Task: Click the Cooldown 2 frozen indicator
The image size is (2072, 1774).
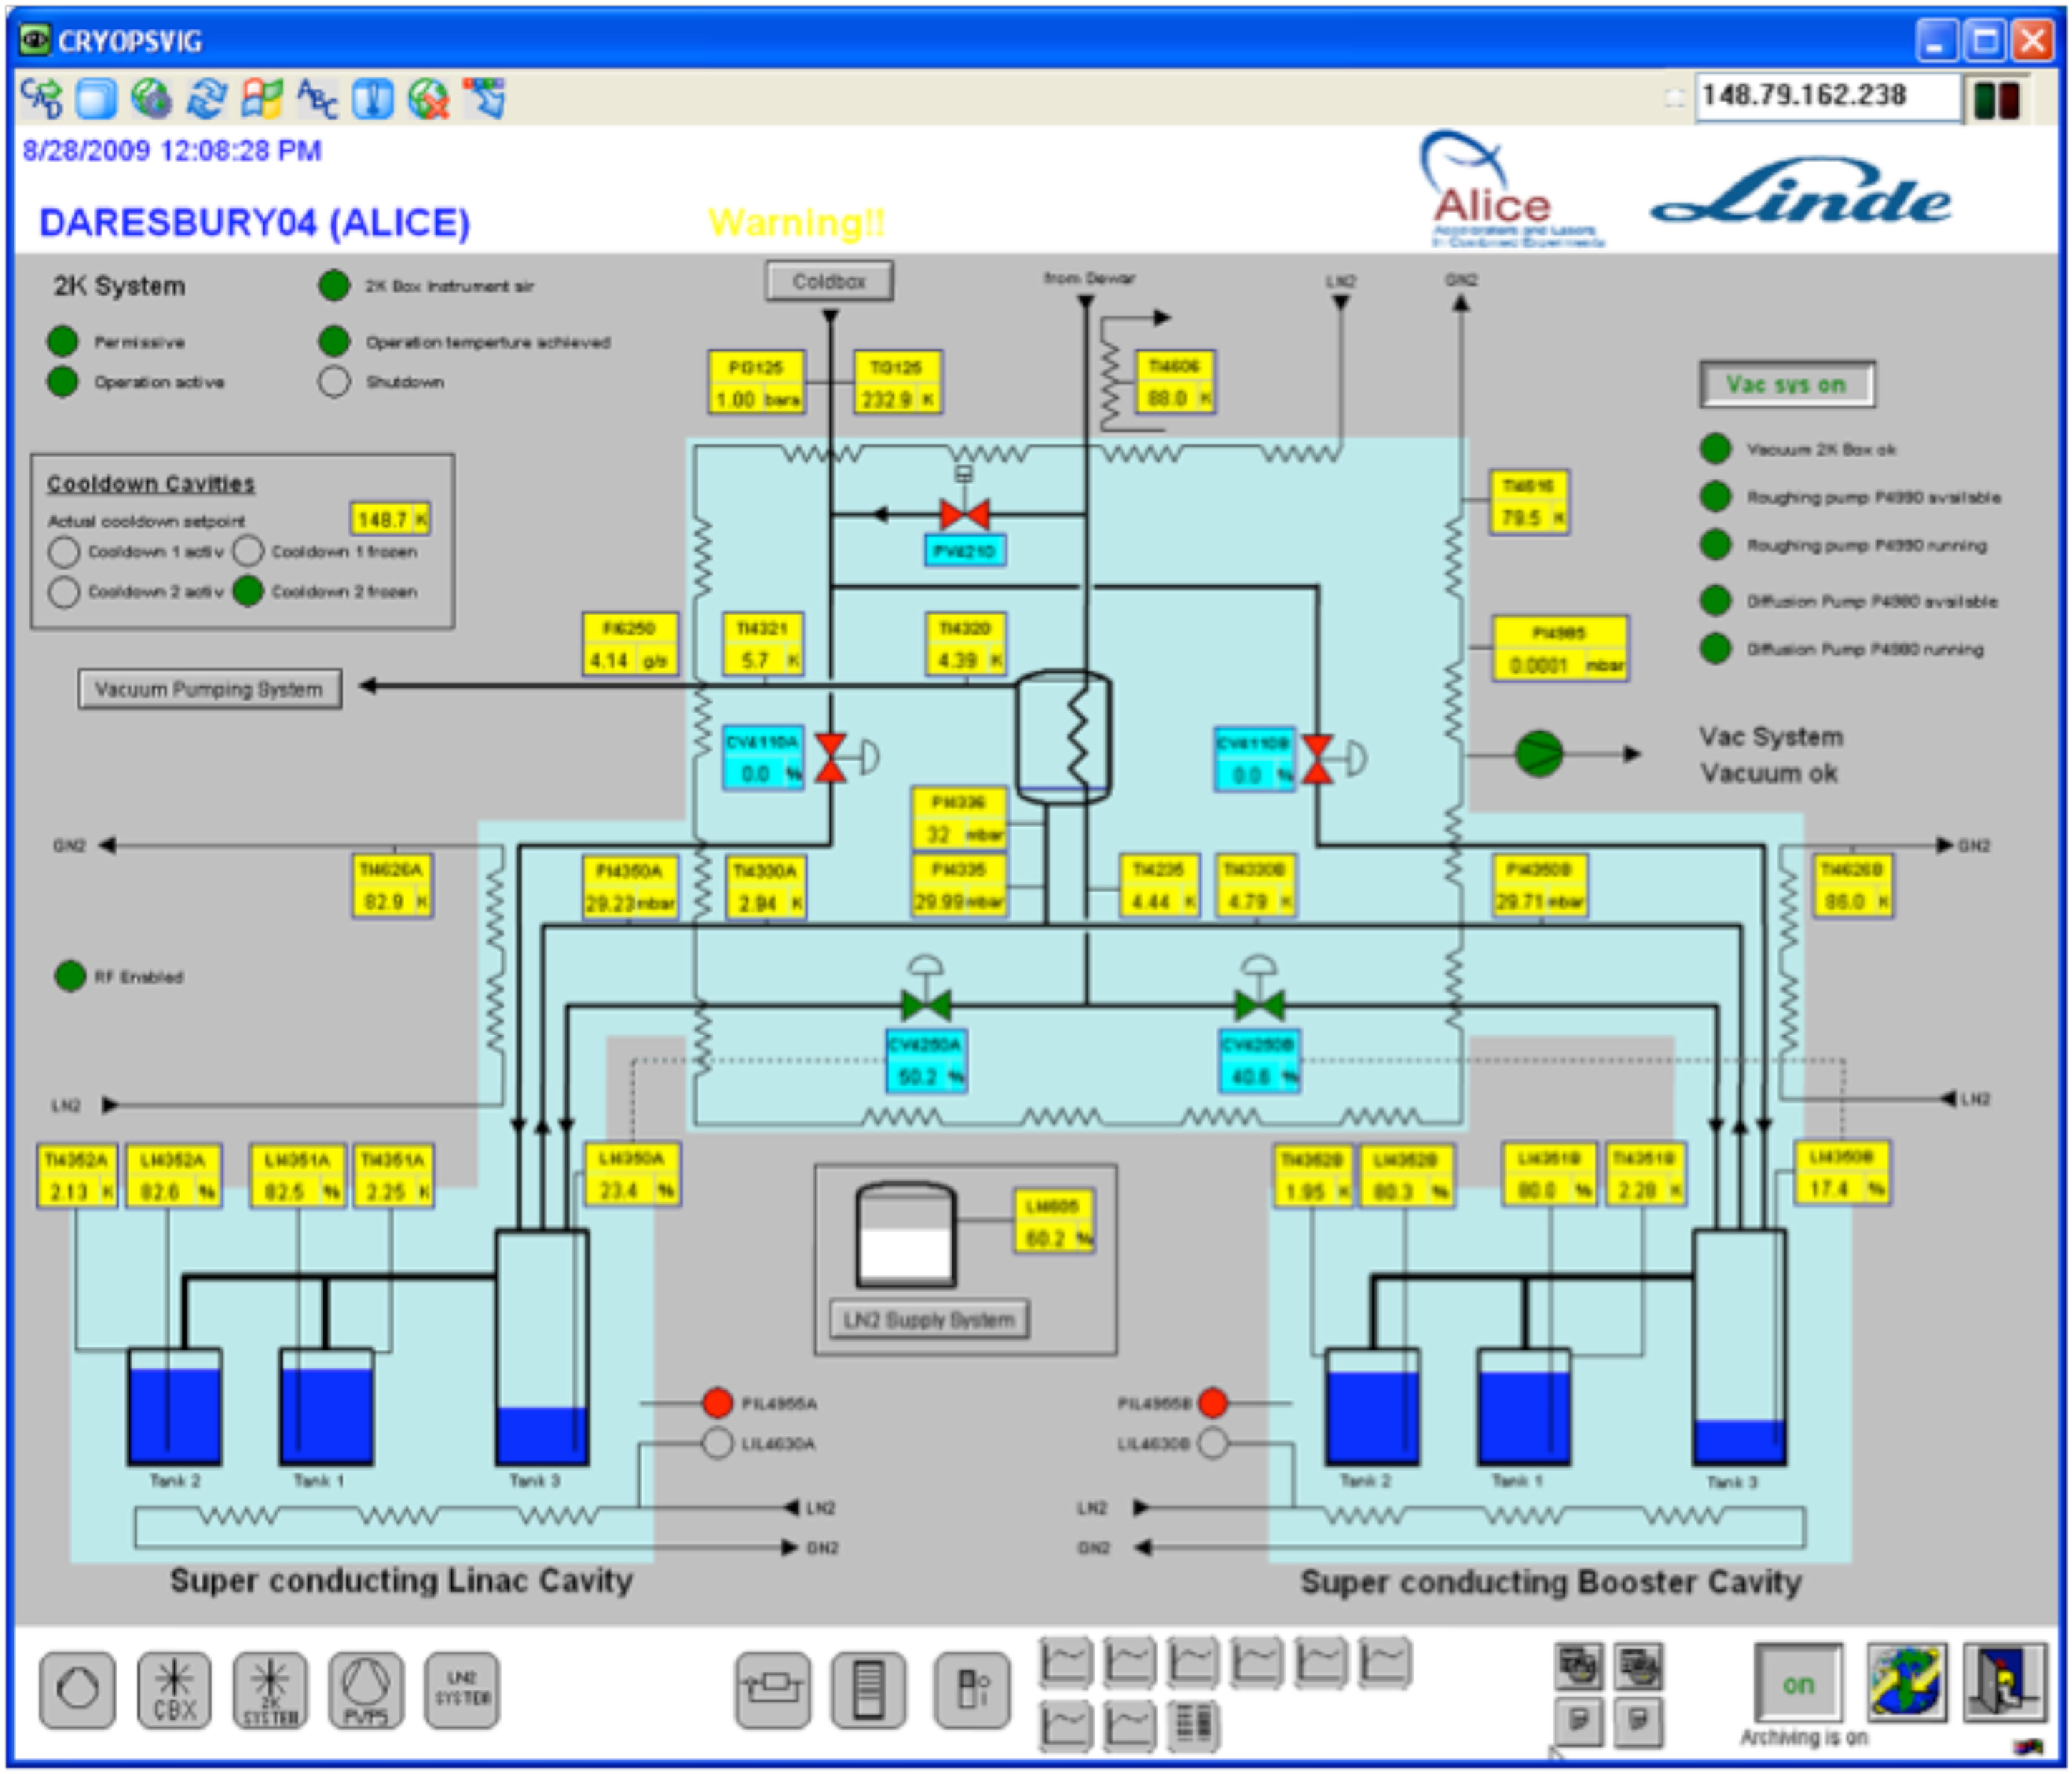Action: pos(248,592)
